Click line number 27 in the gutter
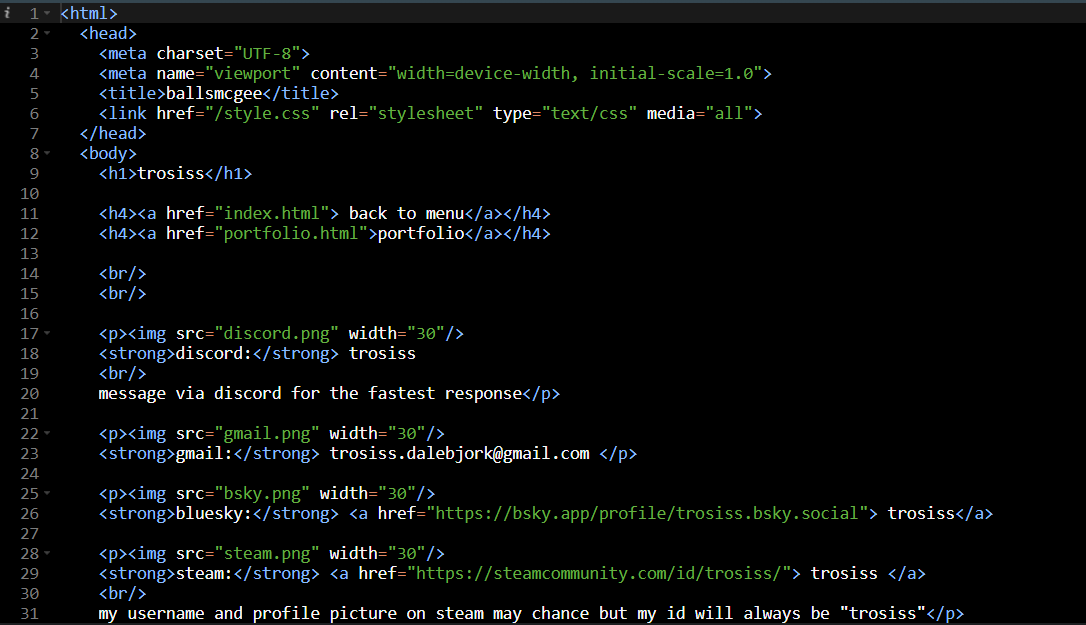This screenshot has height=625, width=1086. [30, 534]
